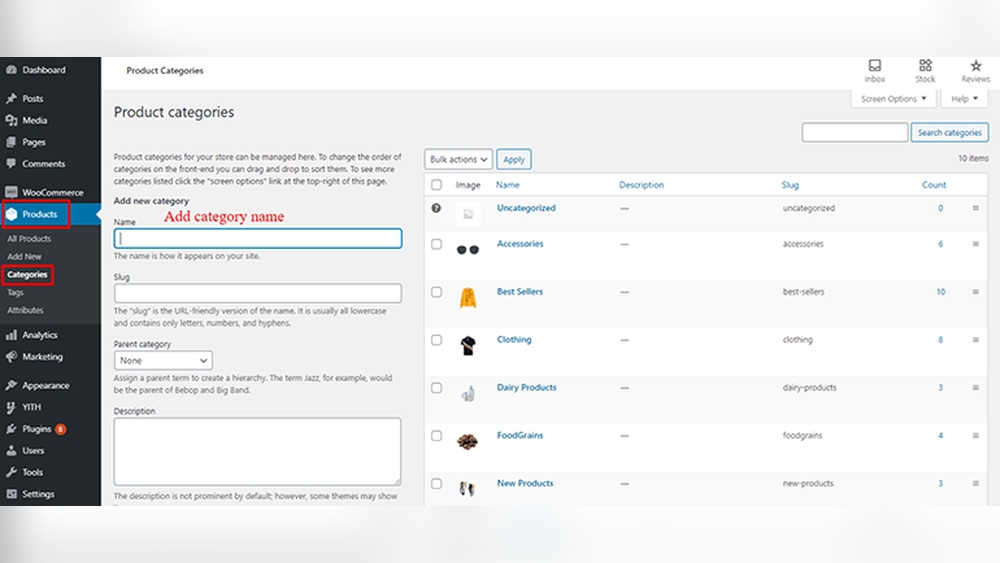Check the Accessories category checkbox
Screen dimensions: 1000x563
[x=436, y=244]
